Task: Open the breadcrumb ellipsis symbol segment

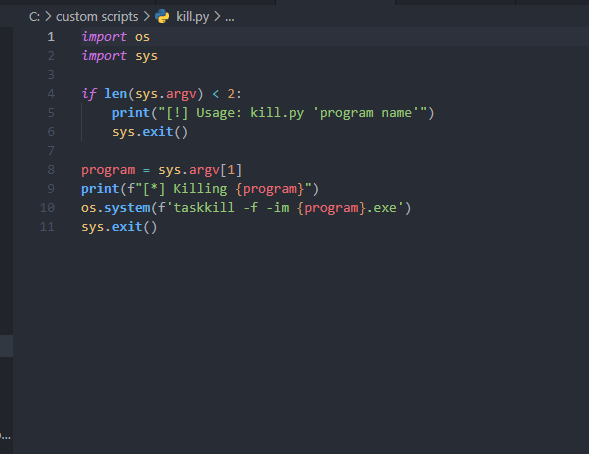Action: click(230, 18)
